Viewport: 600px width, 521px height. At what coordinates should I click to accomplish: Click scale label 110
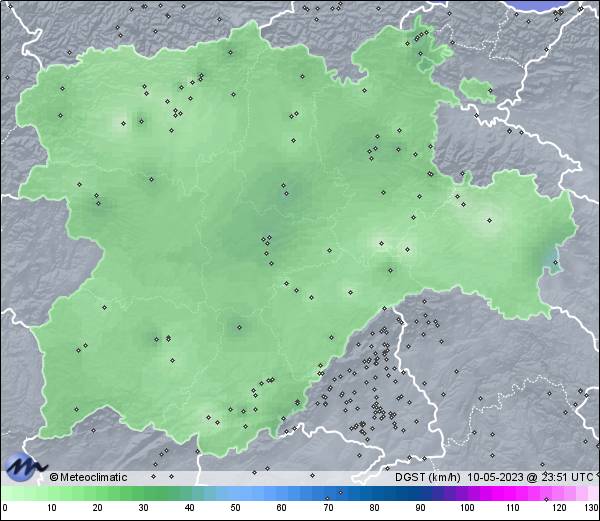pos(513,508)
